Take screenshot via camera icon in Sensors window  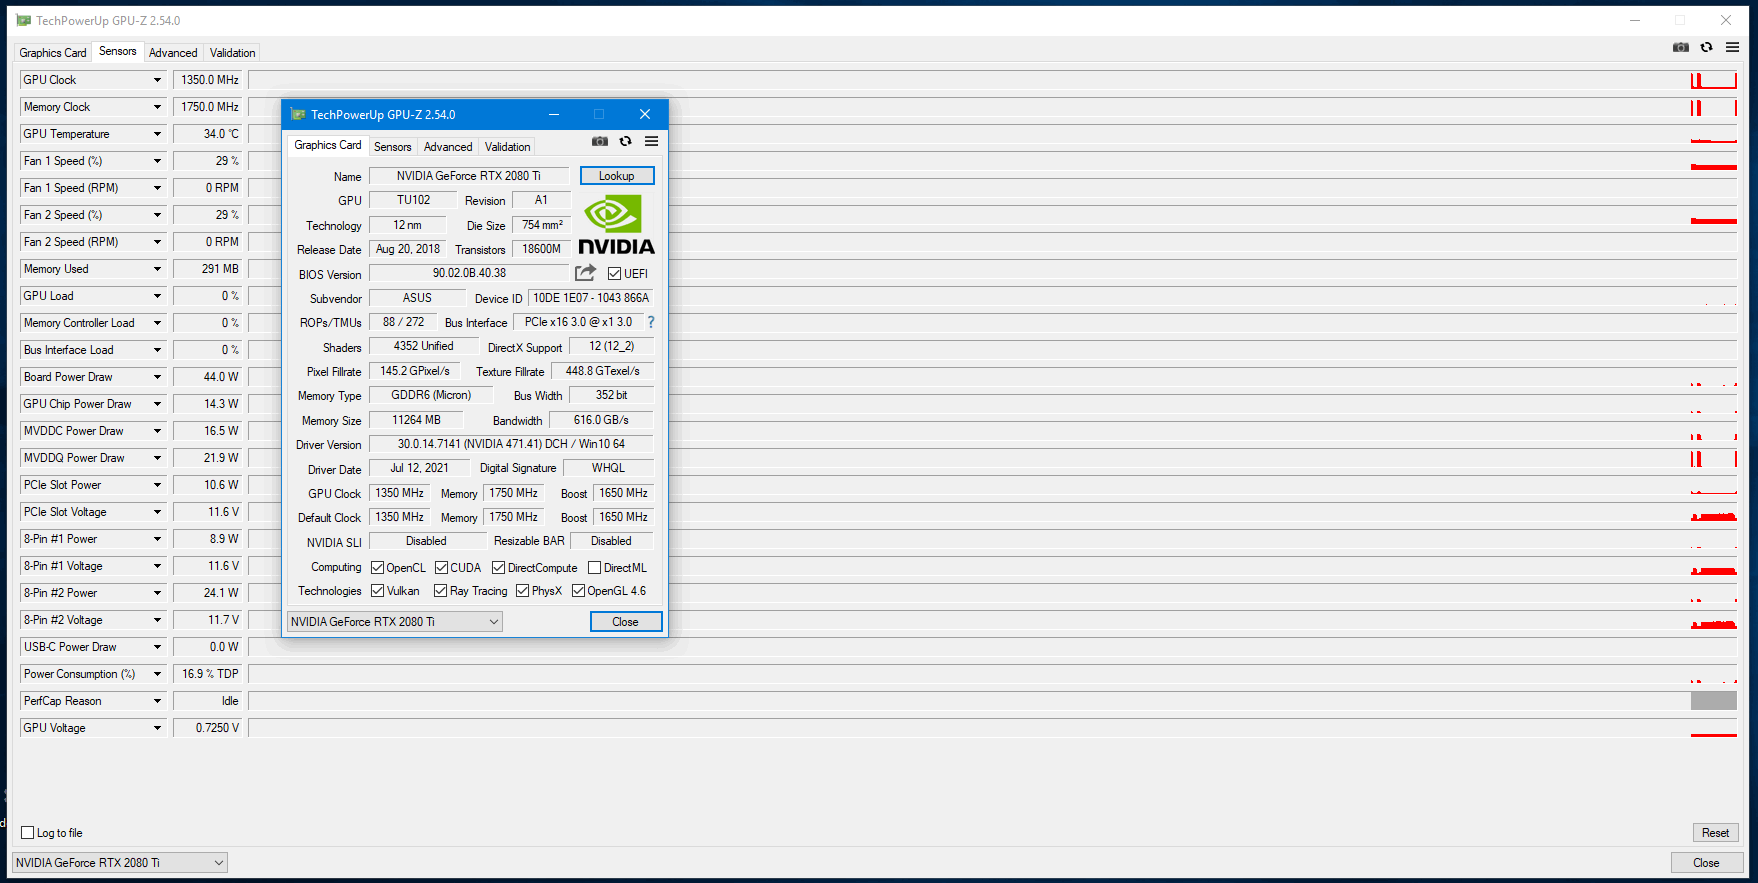[x=1681, y=47]
